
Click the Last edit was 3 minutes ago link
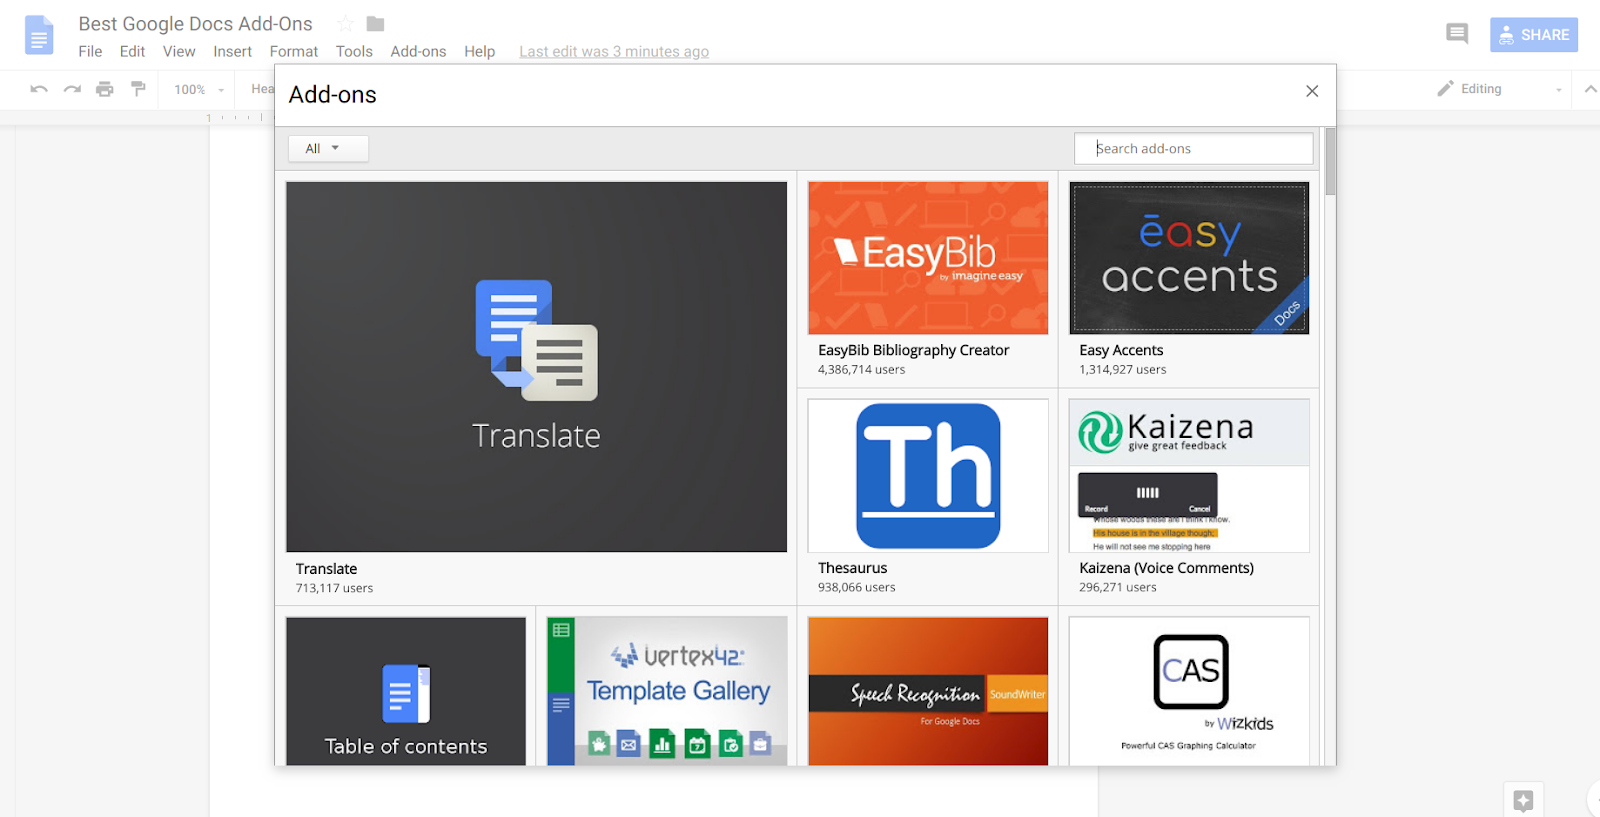point(614,52)
